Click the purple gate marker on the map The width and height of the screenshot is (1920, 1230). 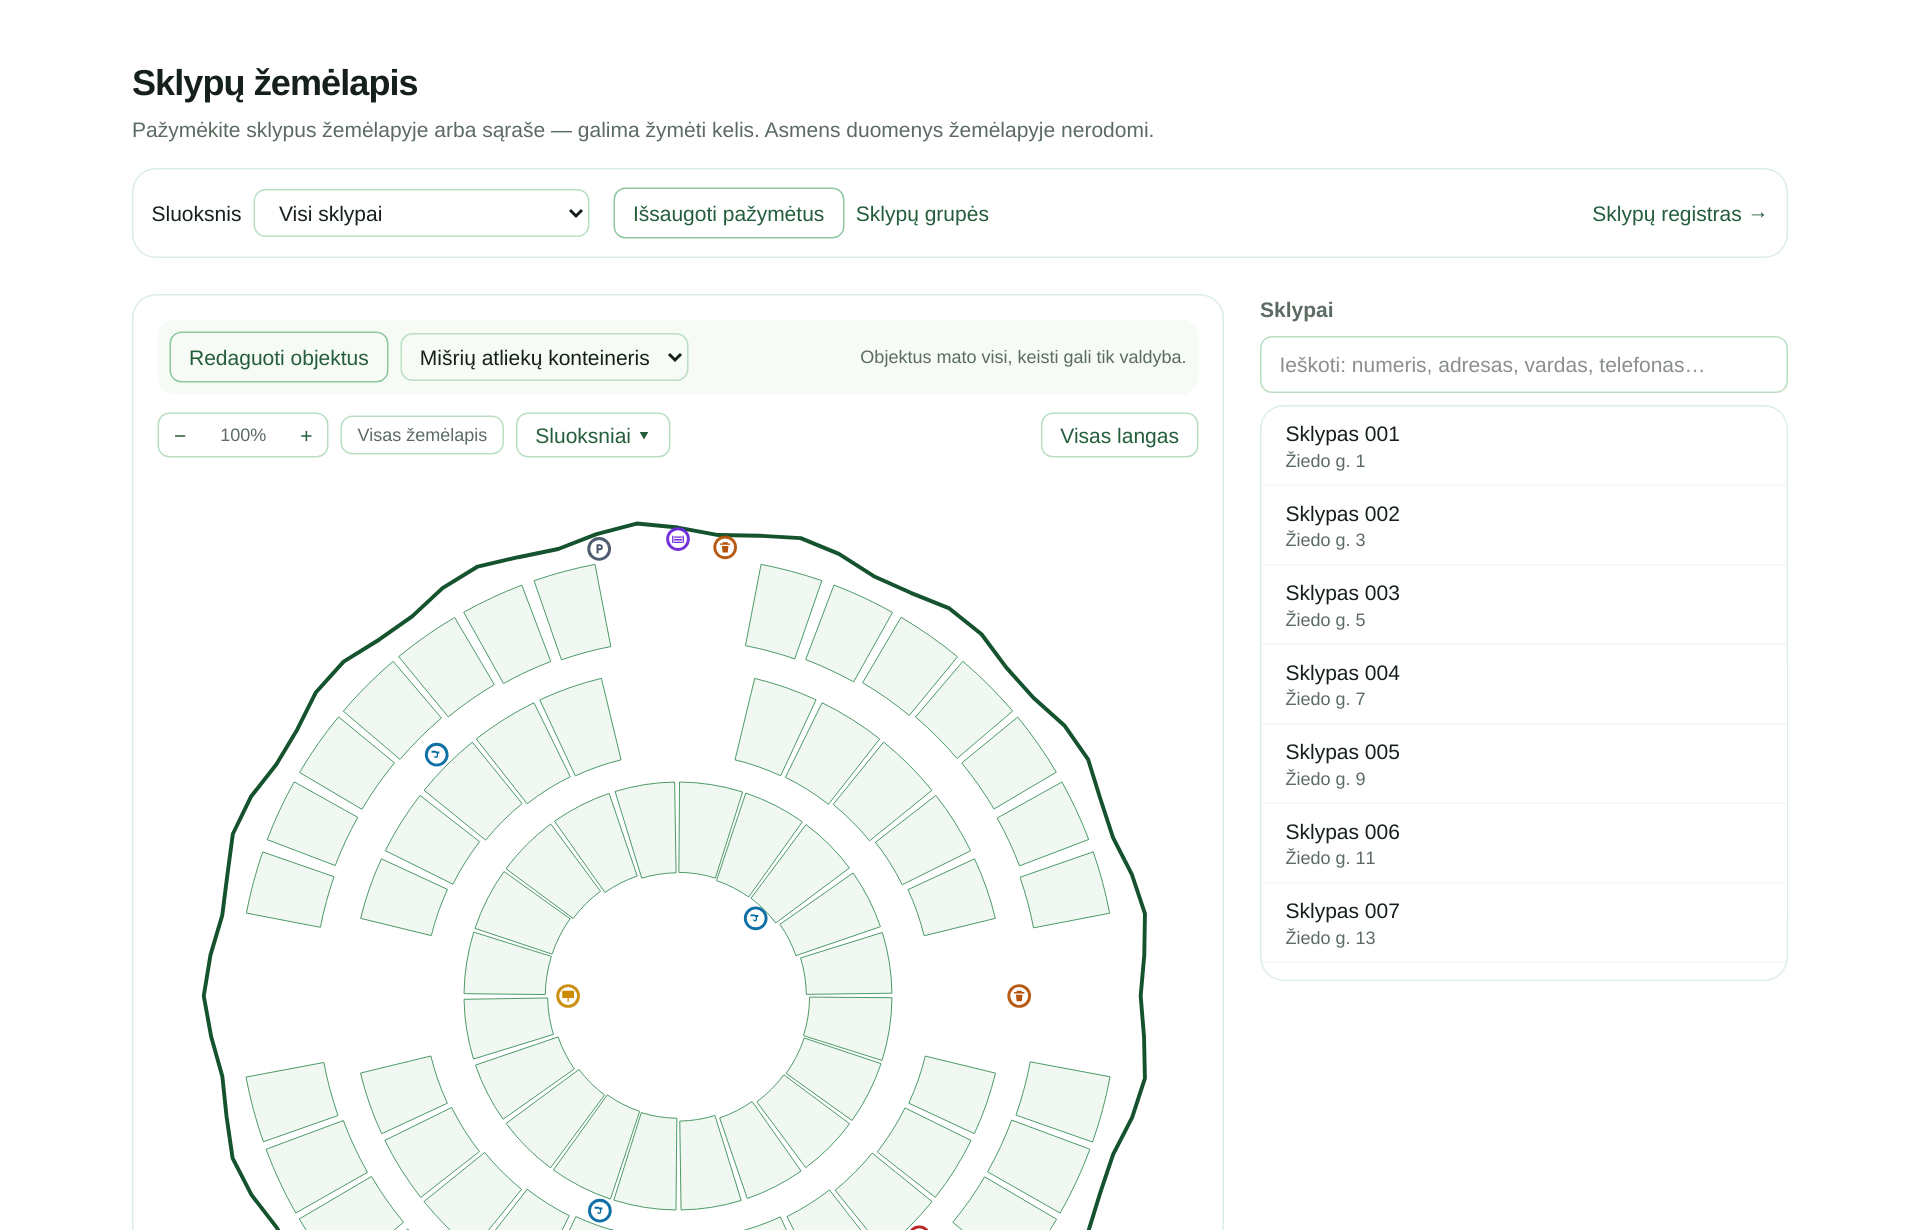(x=678, y=540)
